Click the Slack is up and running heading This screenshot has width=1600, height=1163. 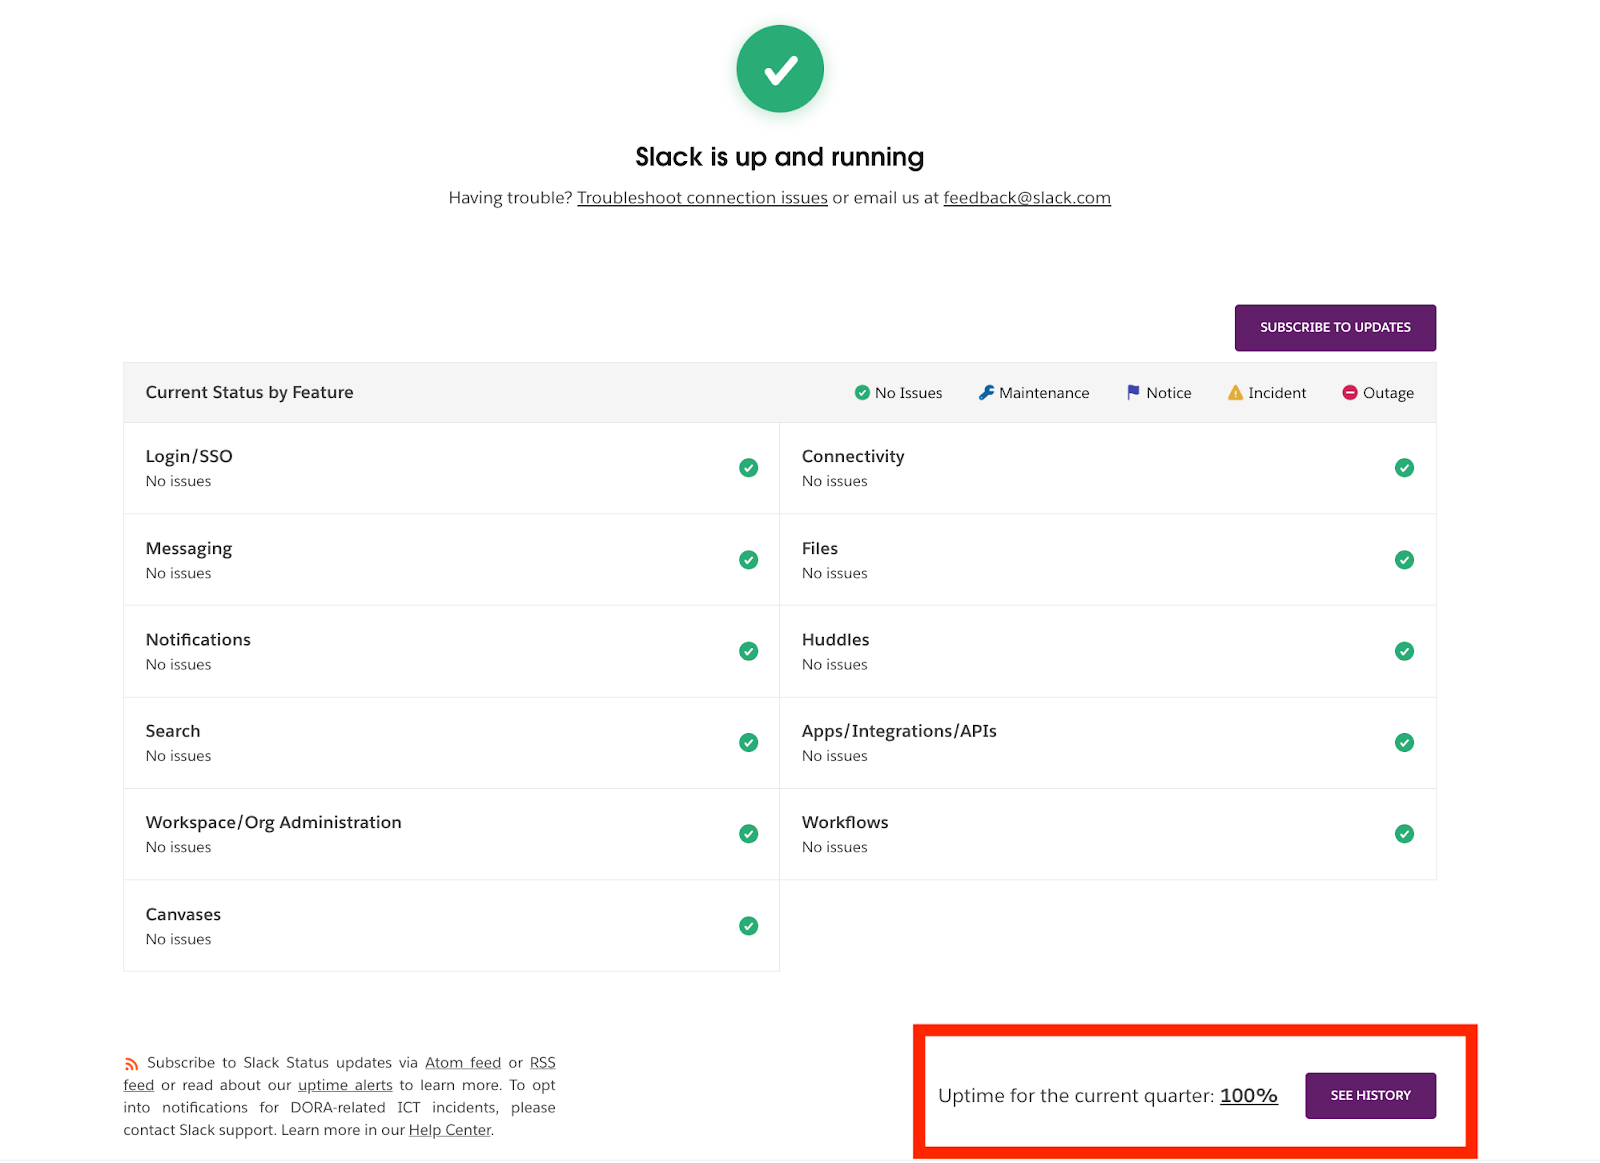point(780,157)
